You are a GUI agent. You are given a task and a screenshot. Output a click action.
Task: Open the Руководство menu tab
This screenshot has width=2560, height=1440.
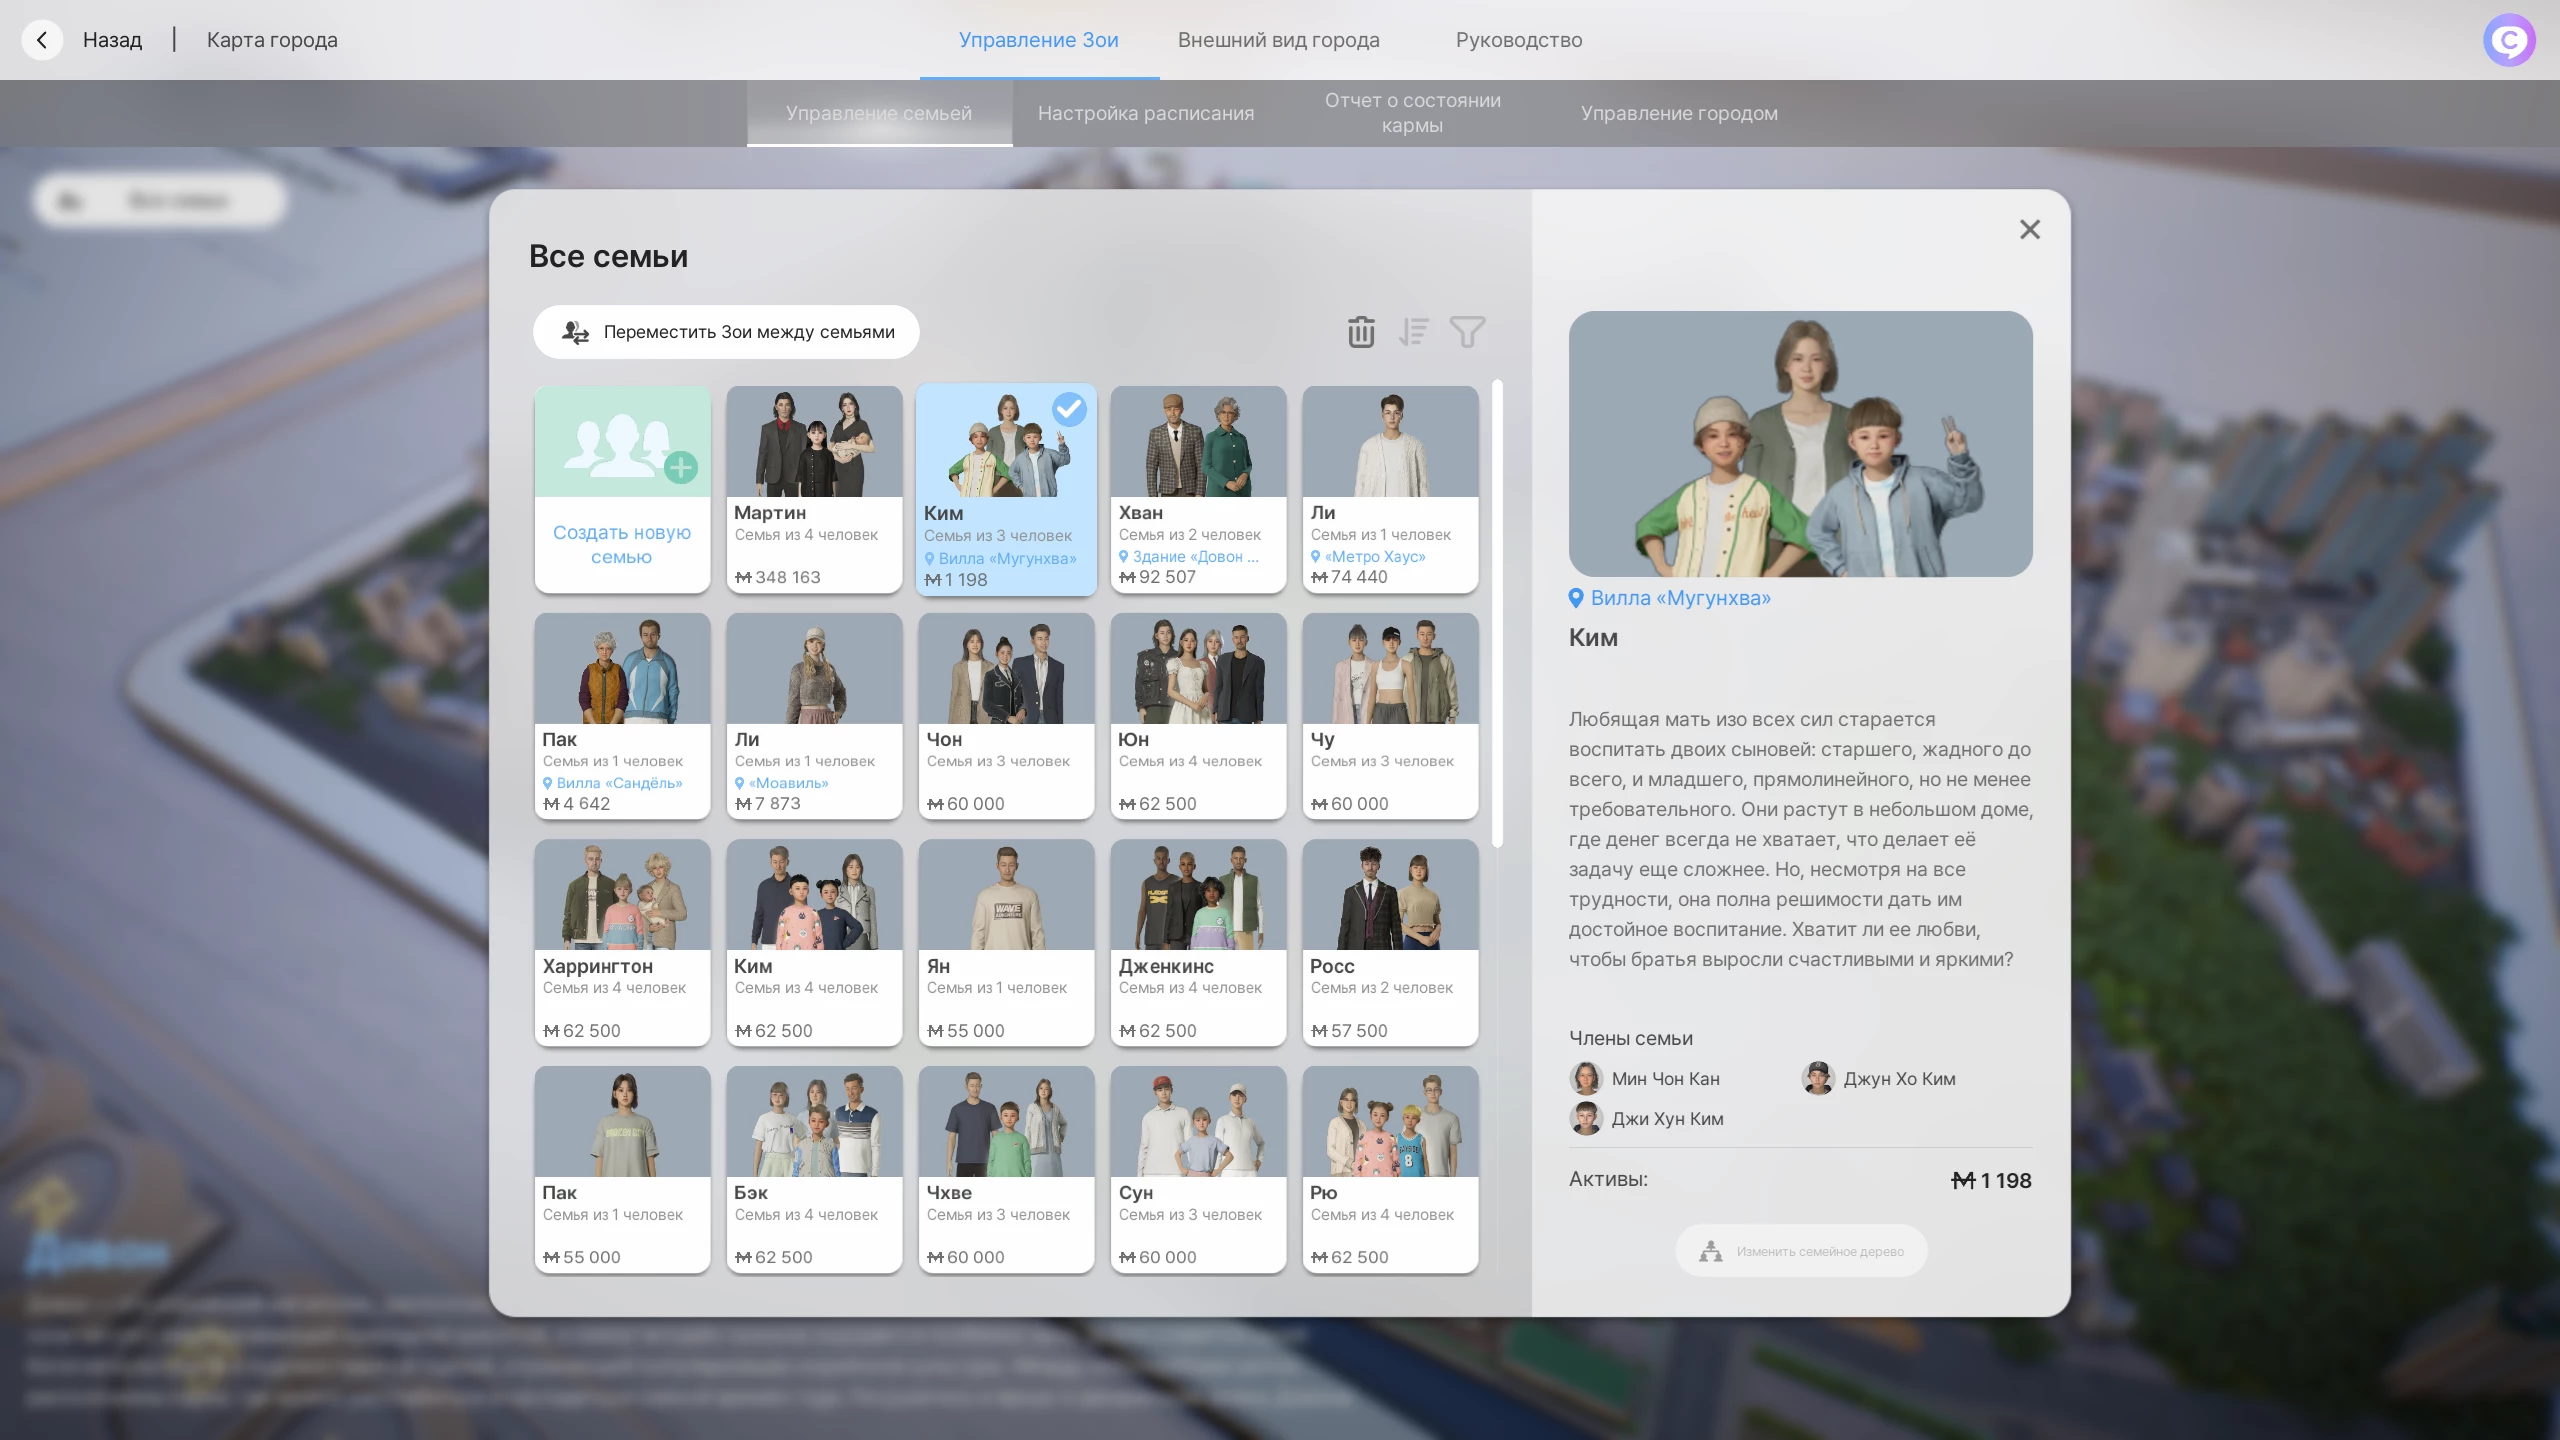click(1518, 40)
